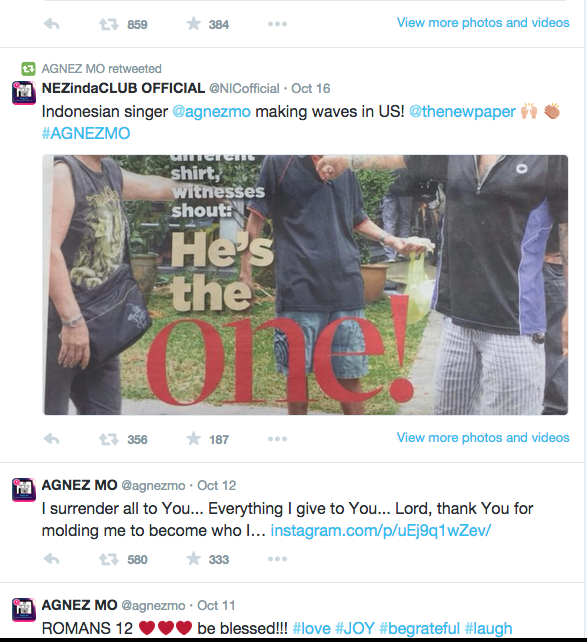Retweet the Oct 12 tweet with 580 retweets
The width and height of the screenshot is (587, 642).
108,559
